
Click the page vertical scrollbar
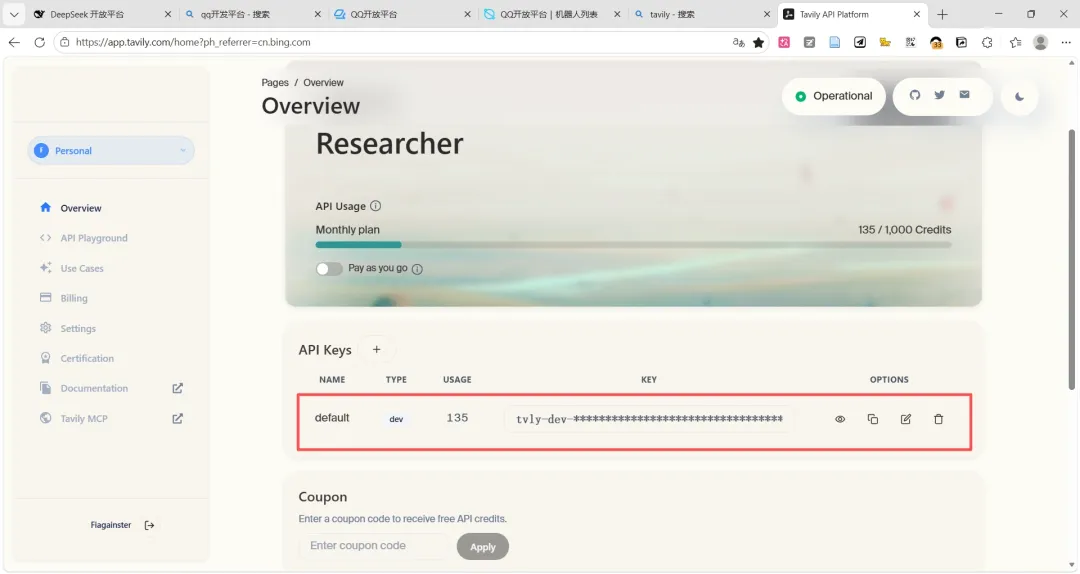tap(1071, 259)
